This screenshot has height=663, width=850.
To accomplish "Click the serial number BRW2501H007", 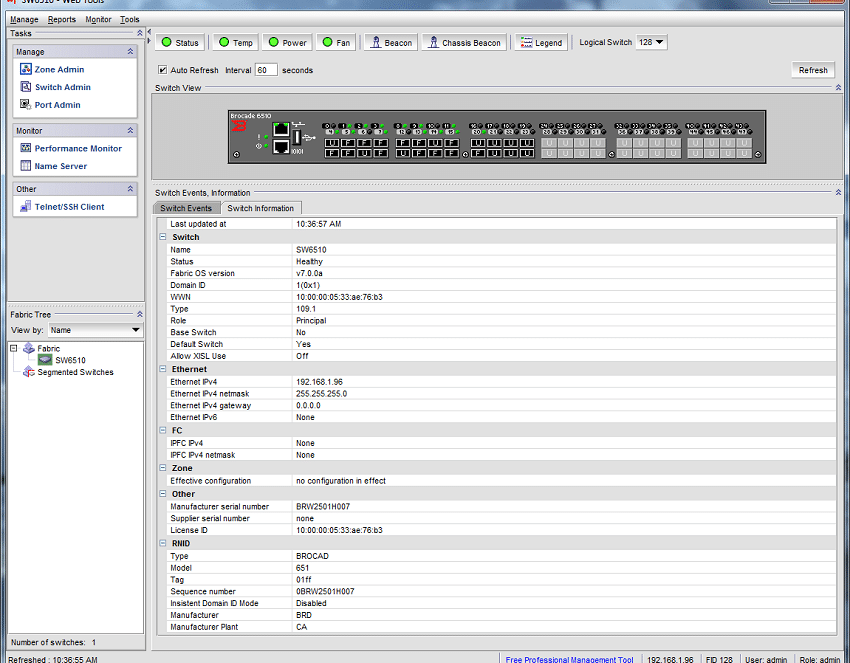I will click(323, 506).
